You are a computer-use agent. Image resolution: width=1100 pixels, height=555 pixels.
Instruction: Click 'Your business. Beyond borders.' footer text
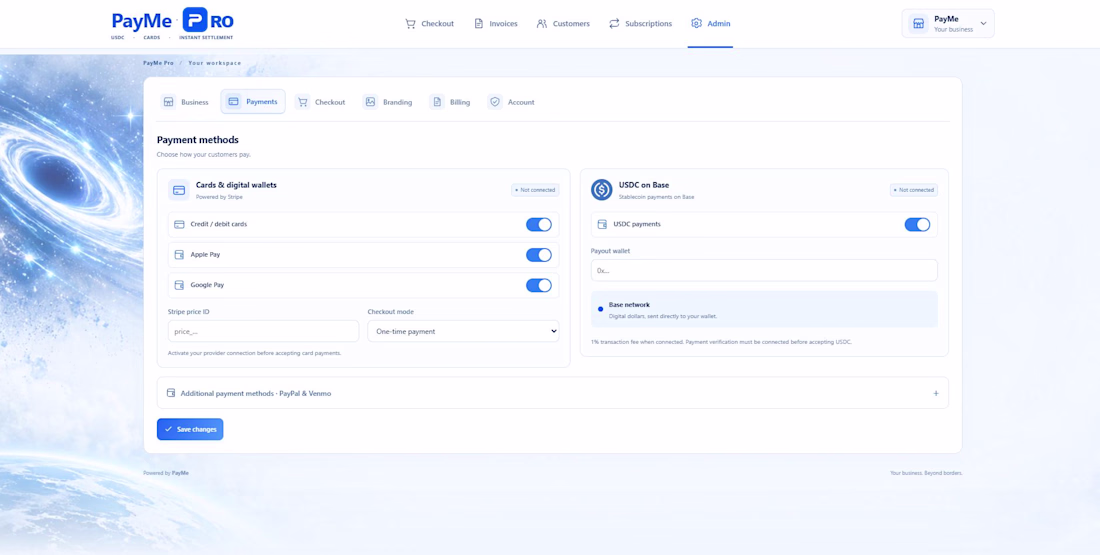point(926,473)
